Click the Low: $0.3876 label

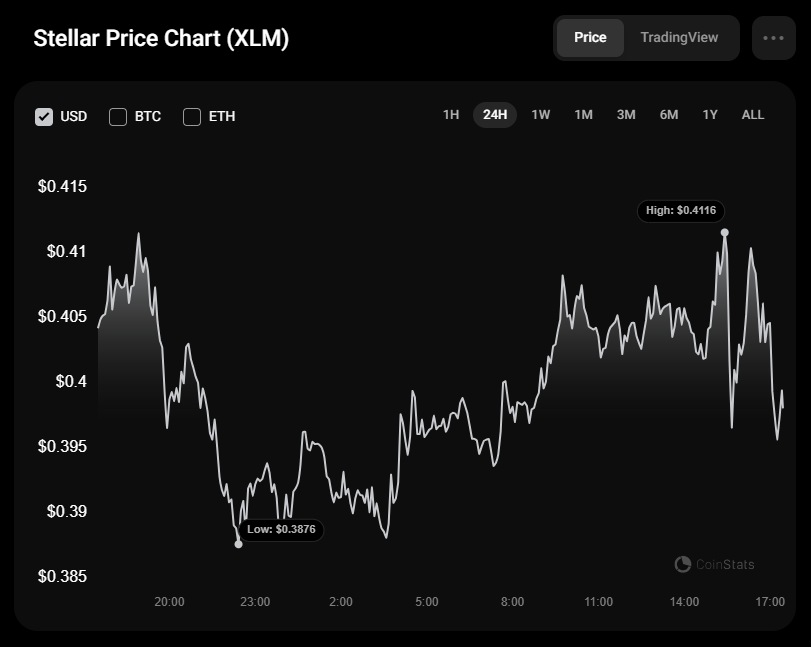click(281, 530)
